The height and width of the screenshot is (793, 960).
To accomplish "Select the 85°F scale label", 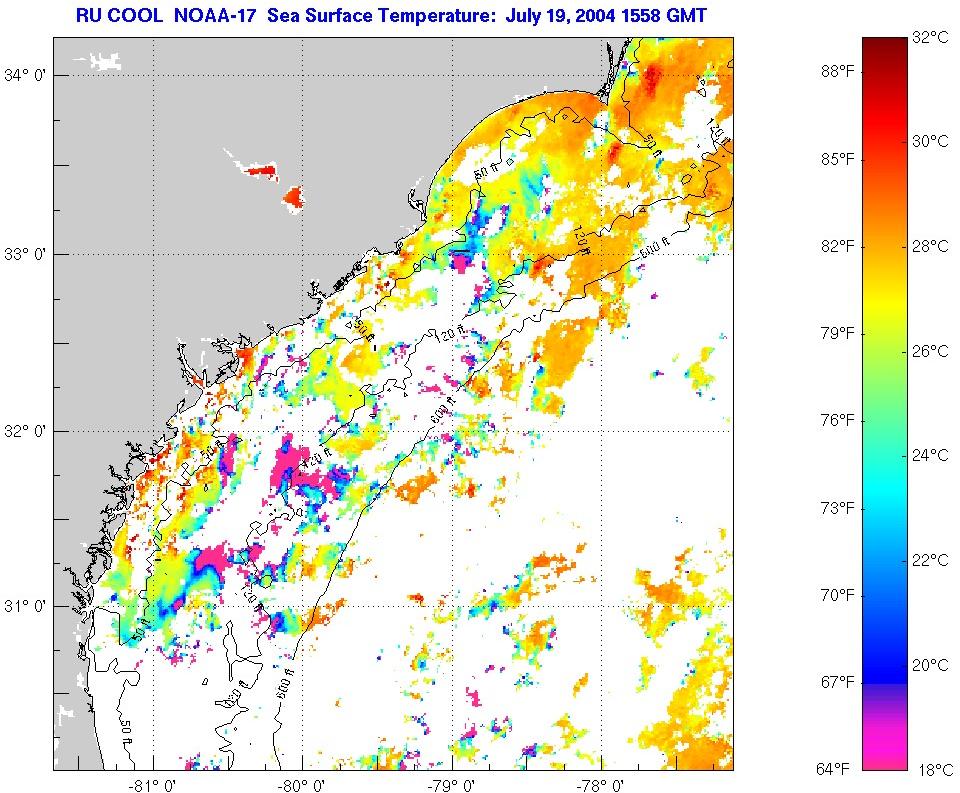I will tap(838, 159).
